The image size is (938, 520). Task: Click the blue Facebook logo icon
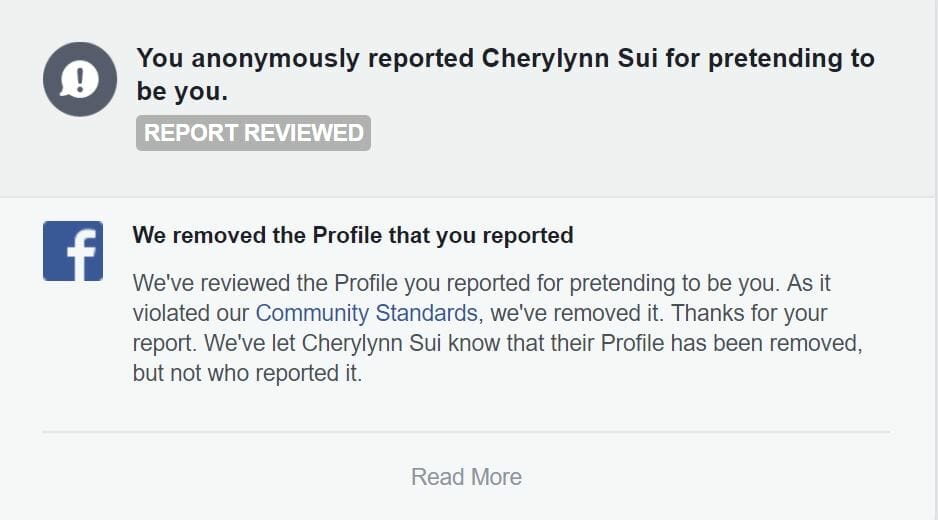tap(73, 251)
